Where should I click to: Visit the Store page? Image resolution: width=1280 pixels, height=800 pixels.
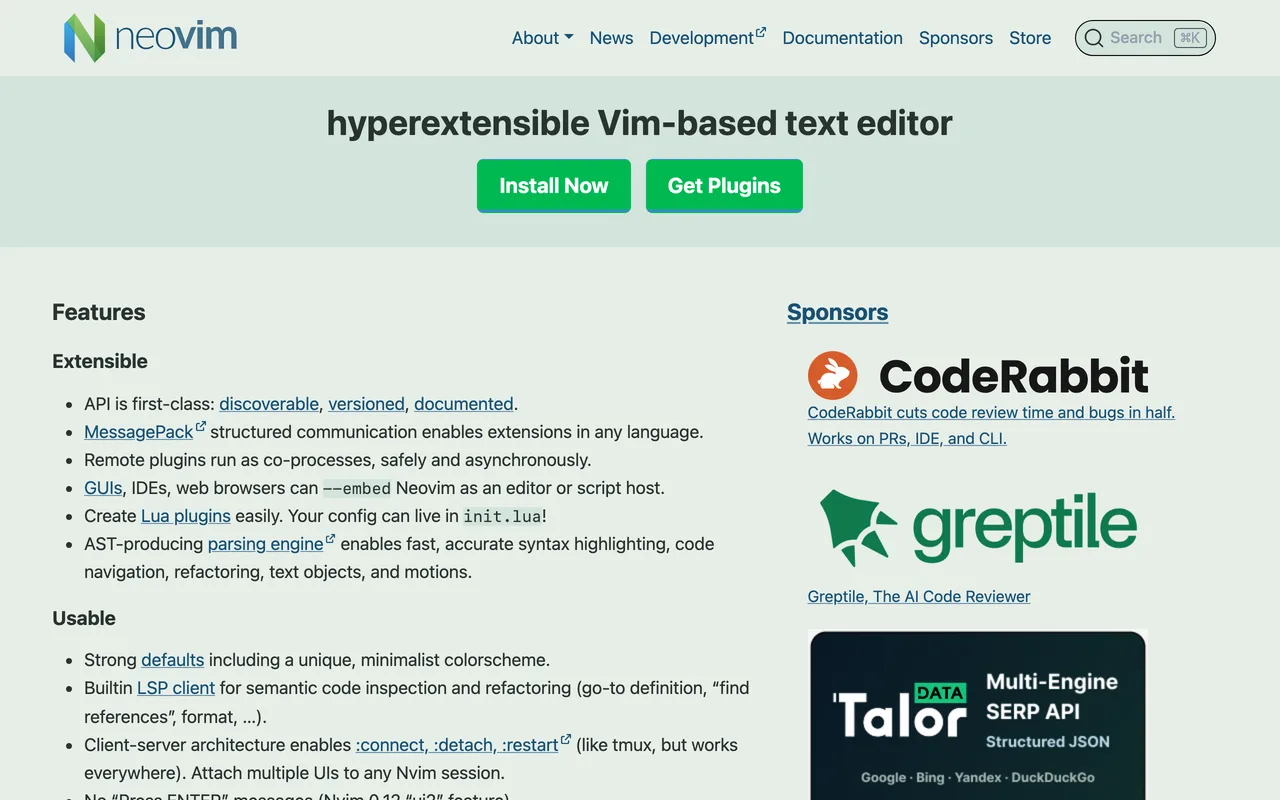1030,38
